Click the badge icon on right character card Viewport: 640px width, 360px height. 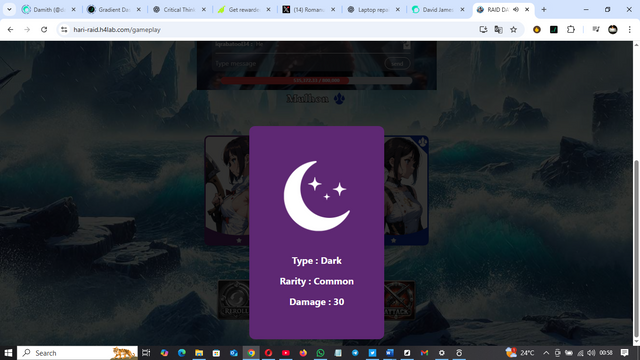click(x=422, y=142)
